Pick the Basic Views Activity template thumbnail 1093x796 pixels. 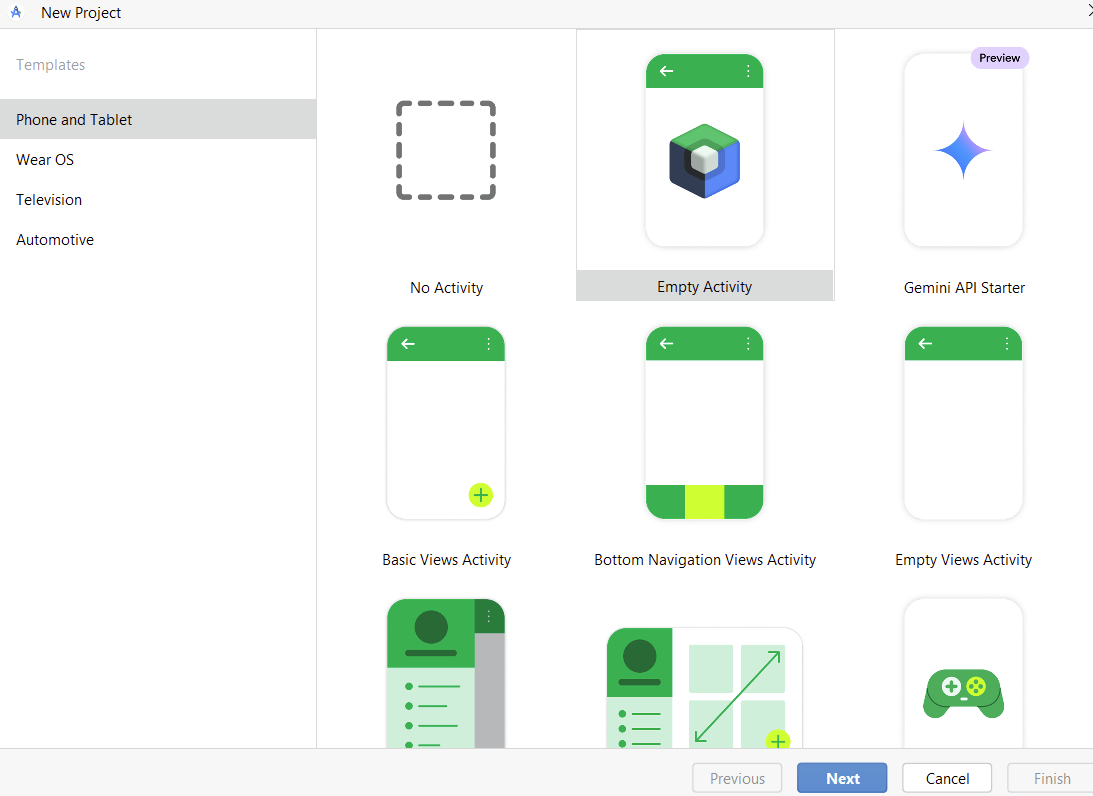[446, 423]
